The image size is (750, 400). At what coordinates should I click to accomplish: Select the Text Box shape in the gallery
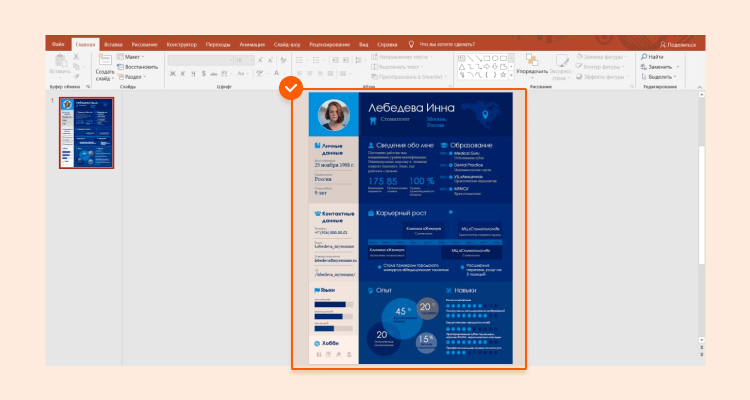(x=462, y=58)
